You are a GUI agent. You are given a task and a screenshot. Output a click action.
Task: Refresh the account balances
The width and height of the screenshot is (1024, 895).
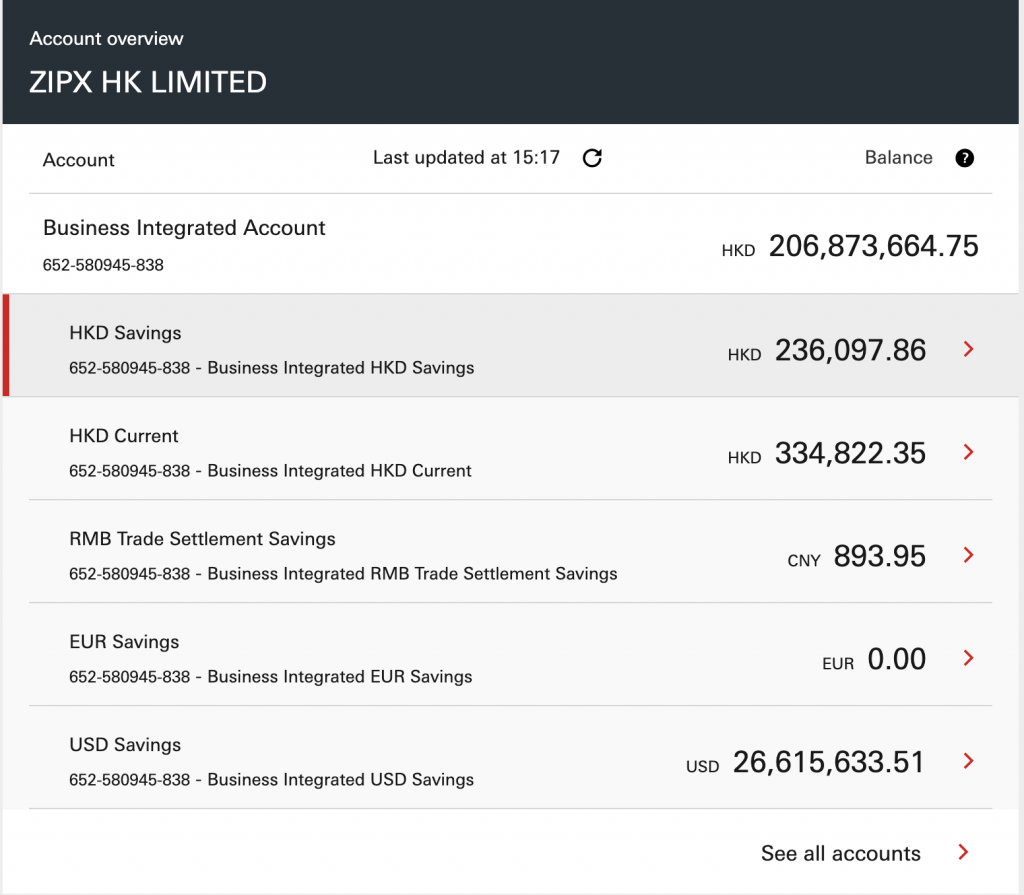592,158
